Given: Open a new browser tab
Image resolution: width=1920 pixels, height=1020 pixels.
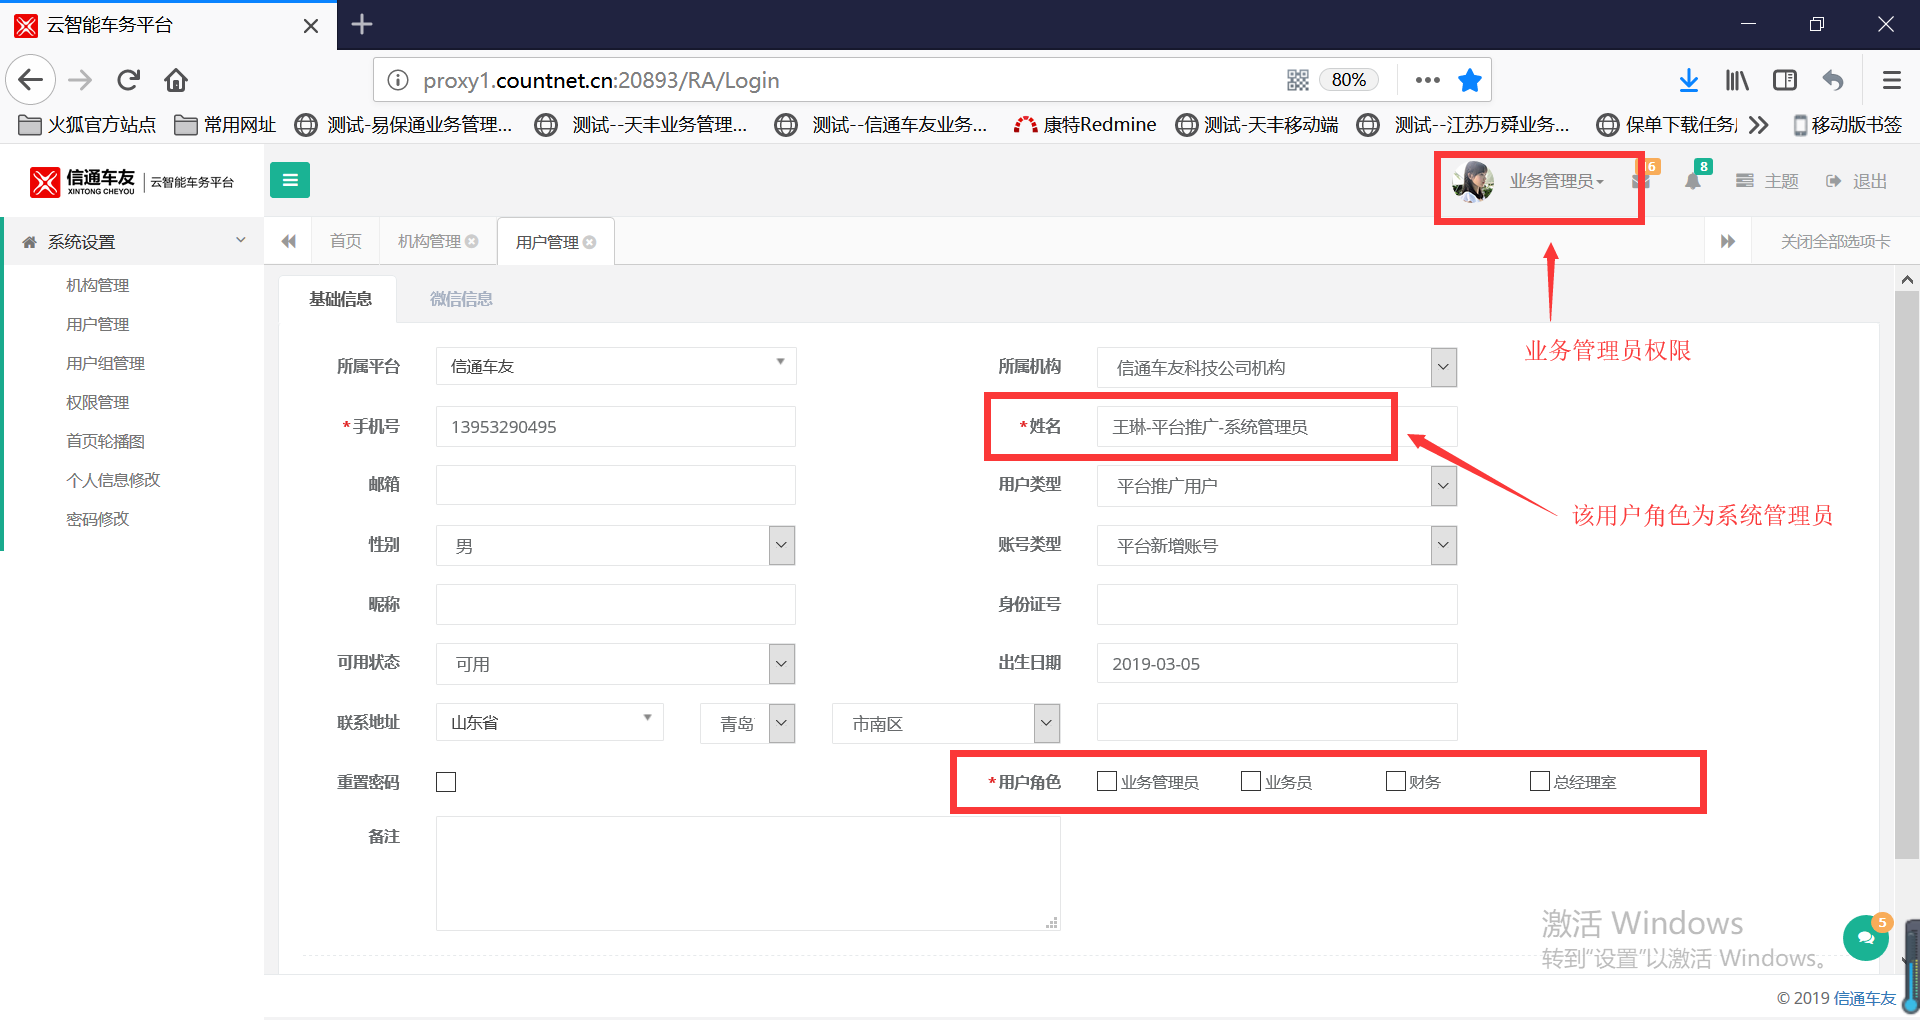Looking at the screenshot, I should coord(362,24).
